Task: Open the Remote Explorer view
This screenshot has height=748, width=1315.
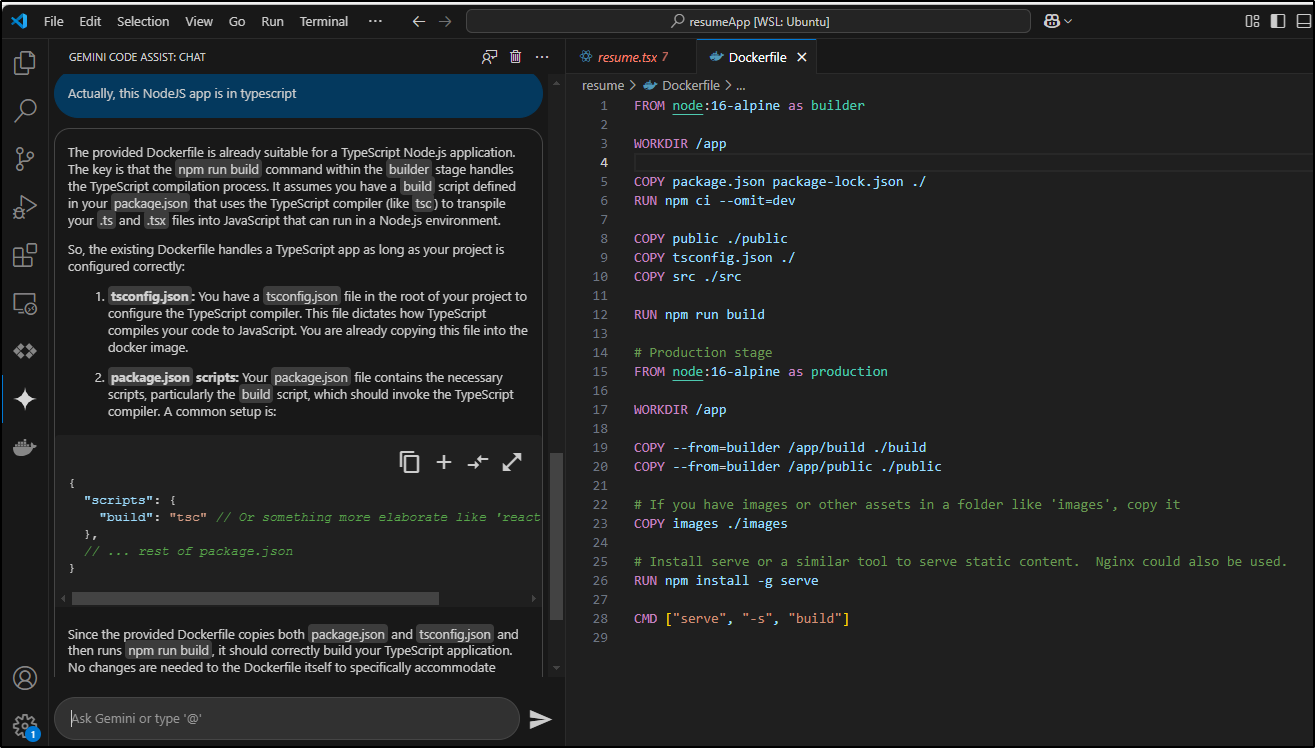Action: tap(25, 304)
